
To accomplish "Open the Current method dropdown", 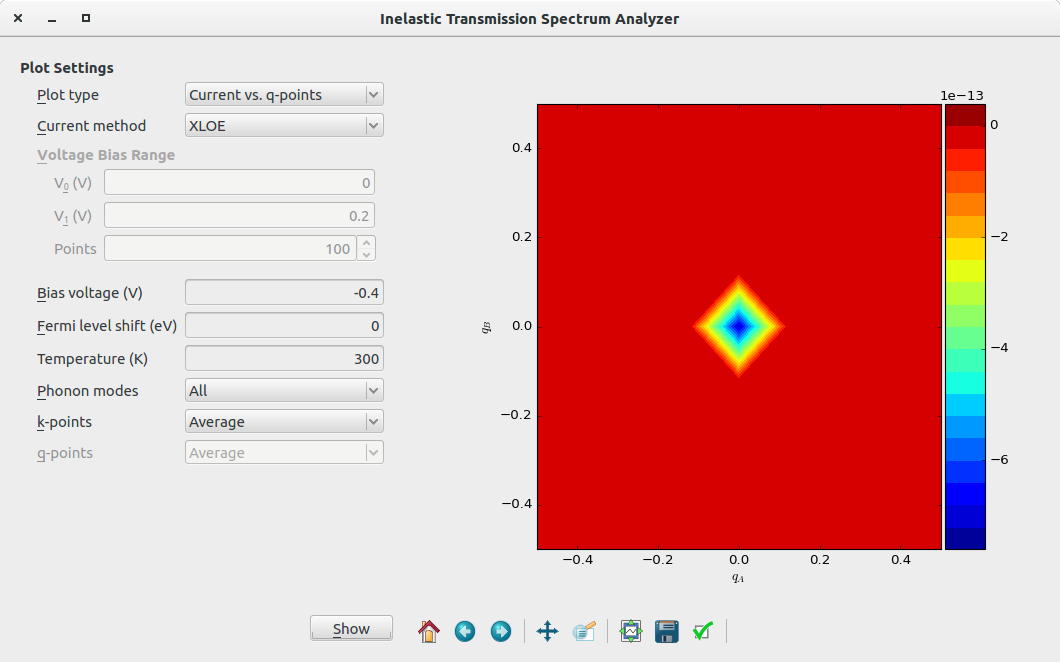I will 284,126.
